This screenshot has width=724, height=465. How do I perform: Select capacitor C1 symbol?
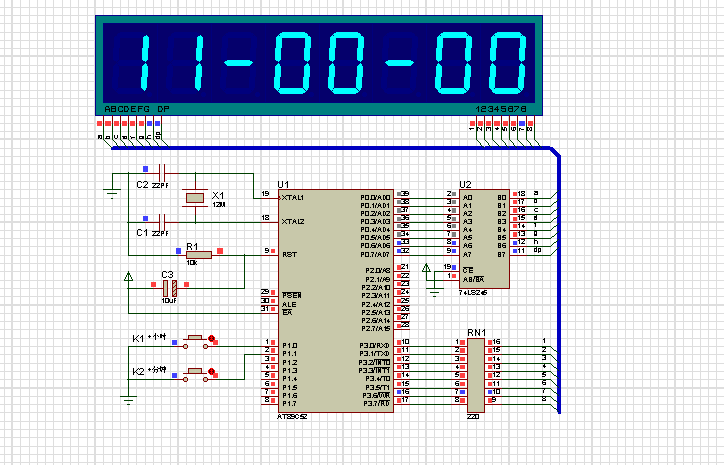(x=161, y=221)
